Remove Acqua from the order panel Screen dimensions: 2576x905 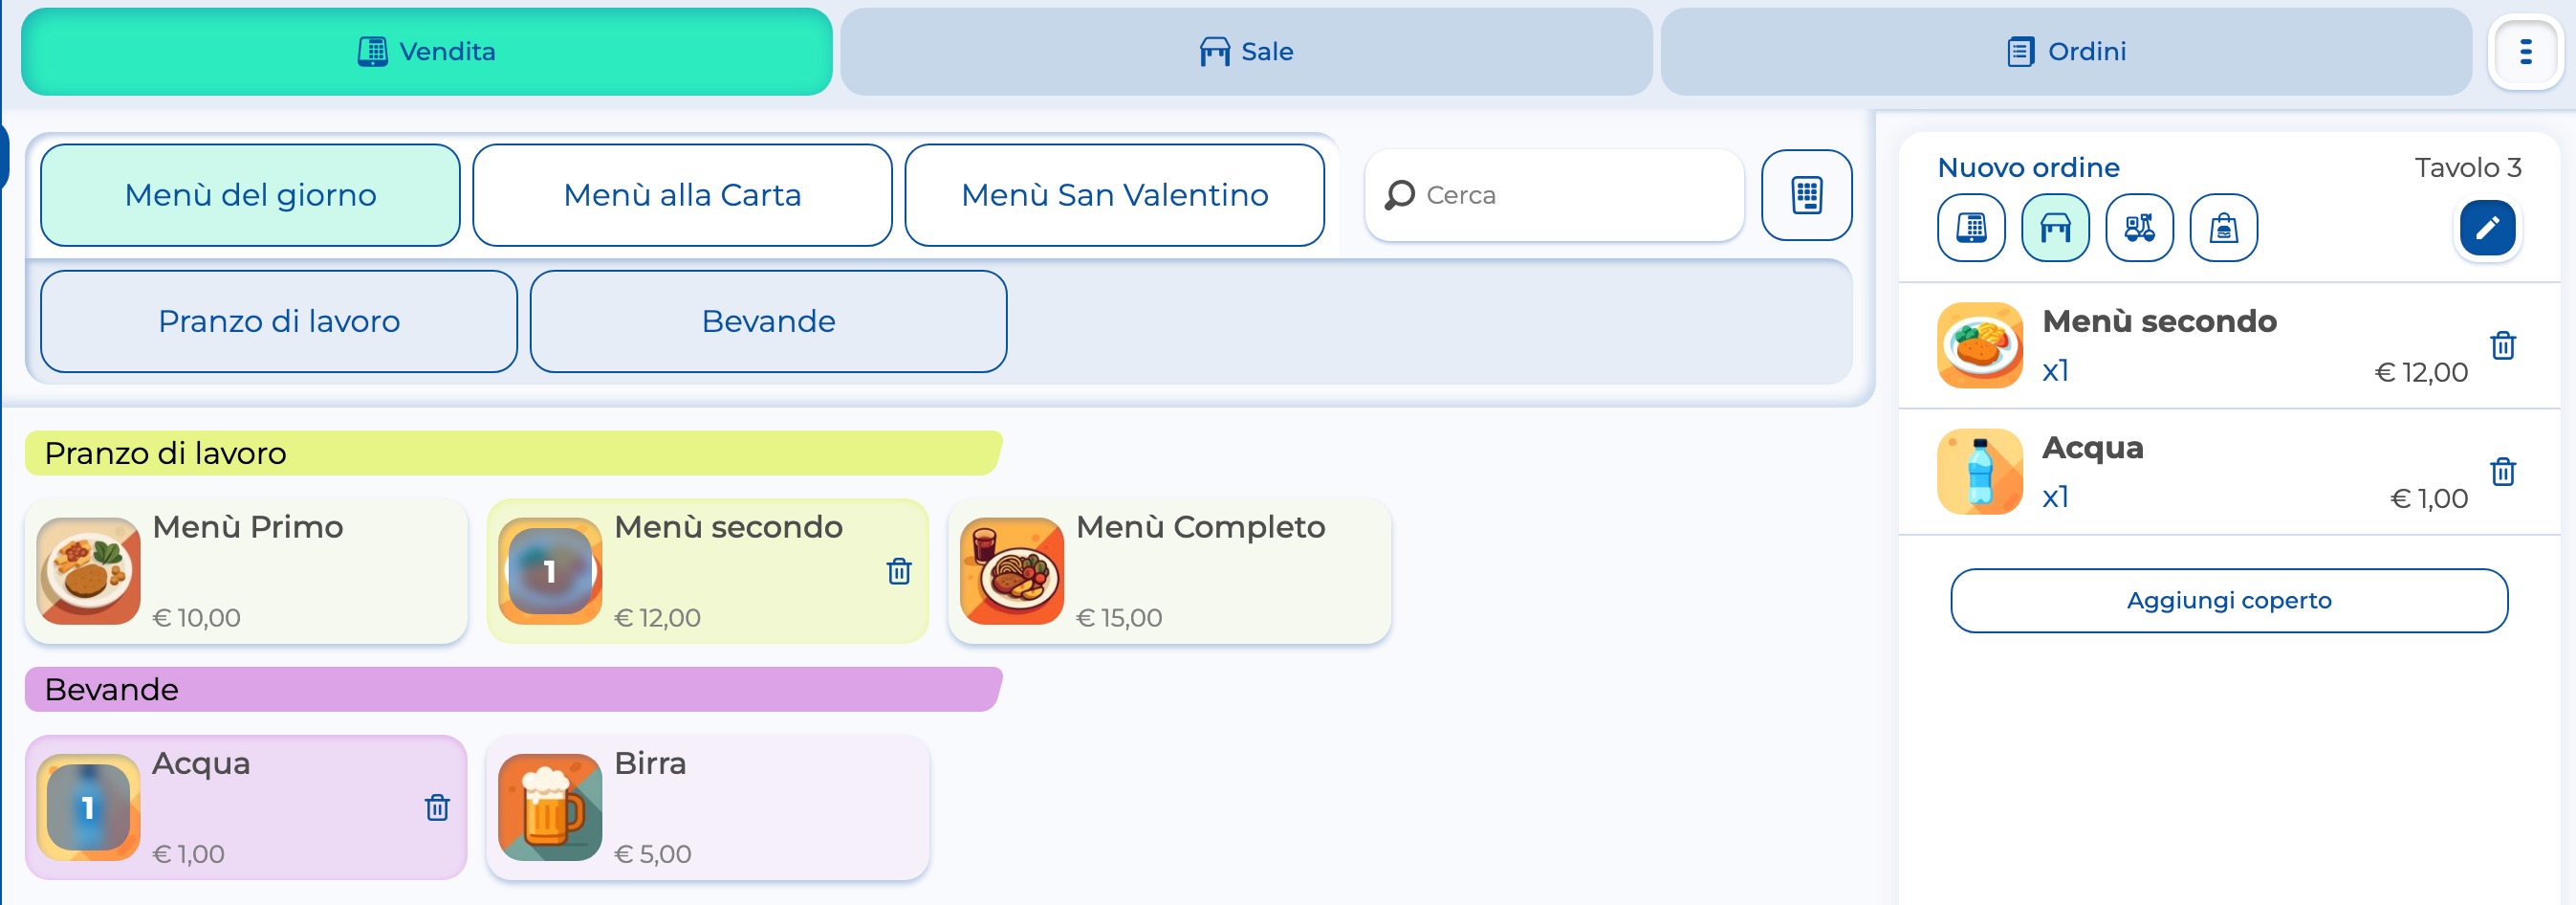tap(2502, 471)
